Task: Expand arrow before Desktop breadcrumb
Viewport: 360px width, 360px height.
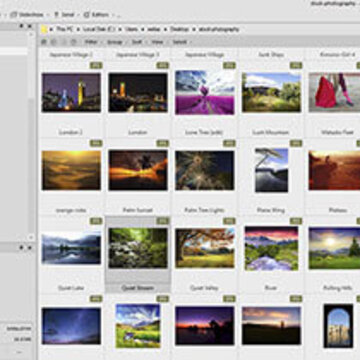Action: click(165, 29)
